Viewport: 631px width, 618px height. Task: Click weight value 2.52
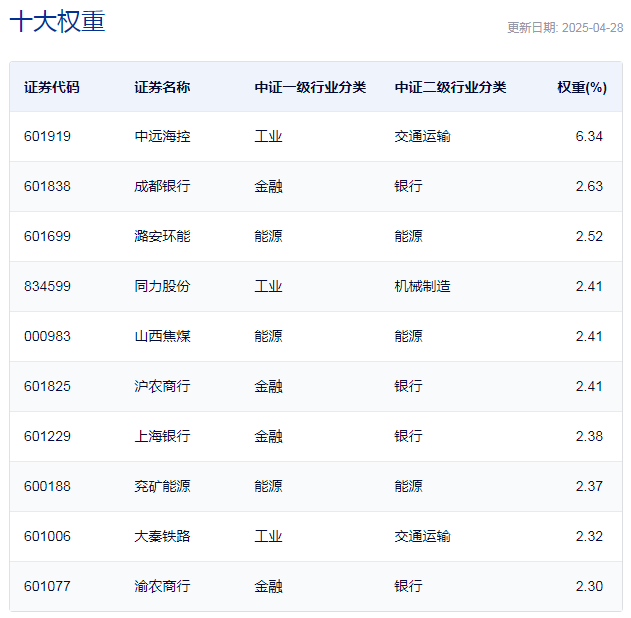[589, 236]
